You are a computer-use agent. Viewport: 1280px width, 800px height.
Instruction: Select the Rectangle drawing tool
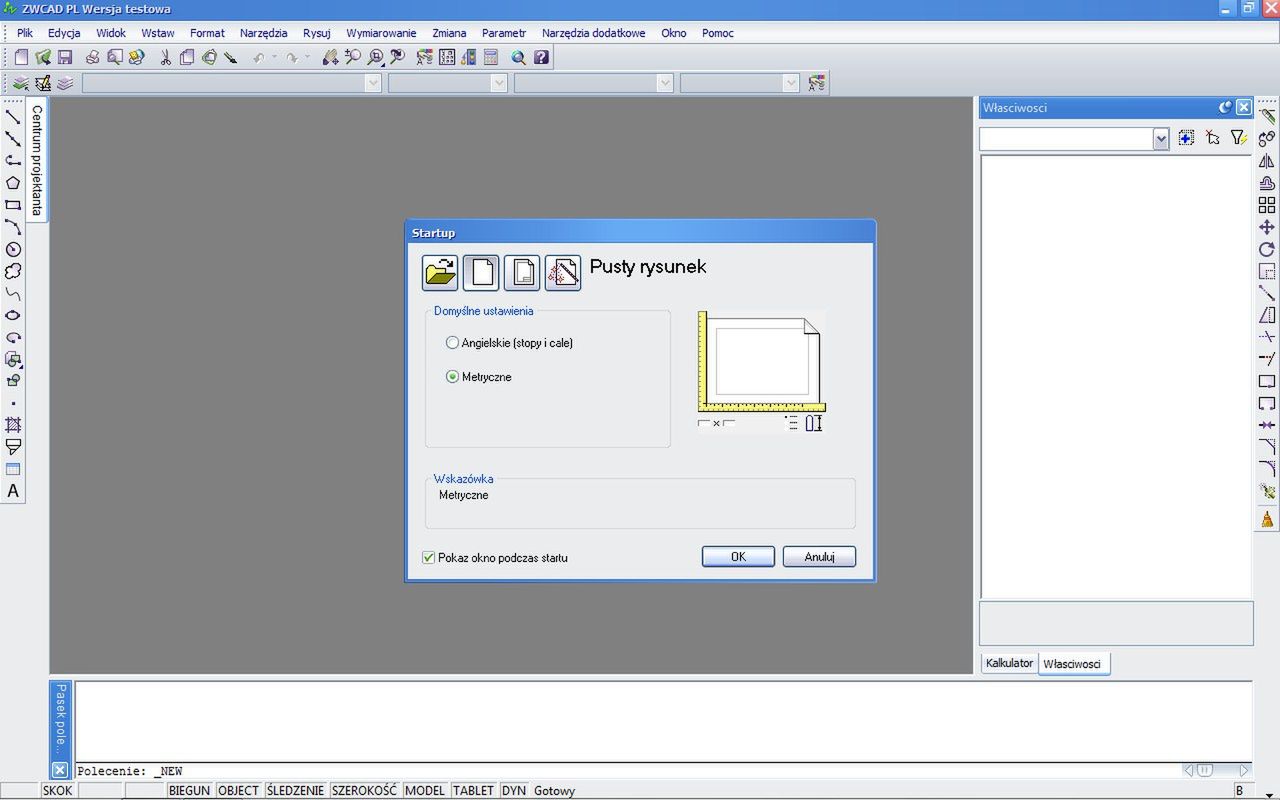click(13, 205)
